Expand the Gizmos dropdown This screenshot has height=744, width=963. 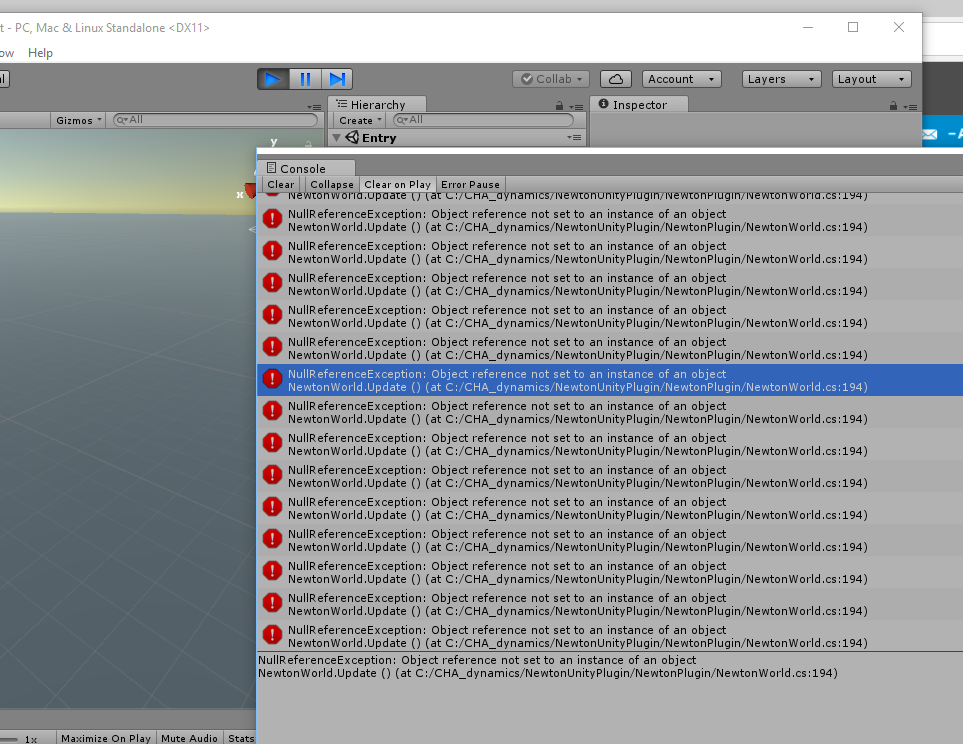[79, 120]
